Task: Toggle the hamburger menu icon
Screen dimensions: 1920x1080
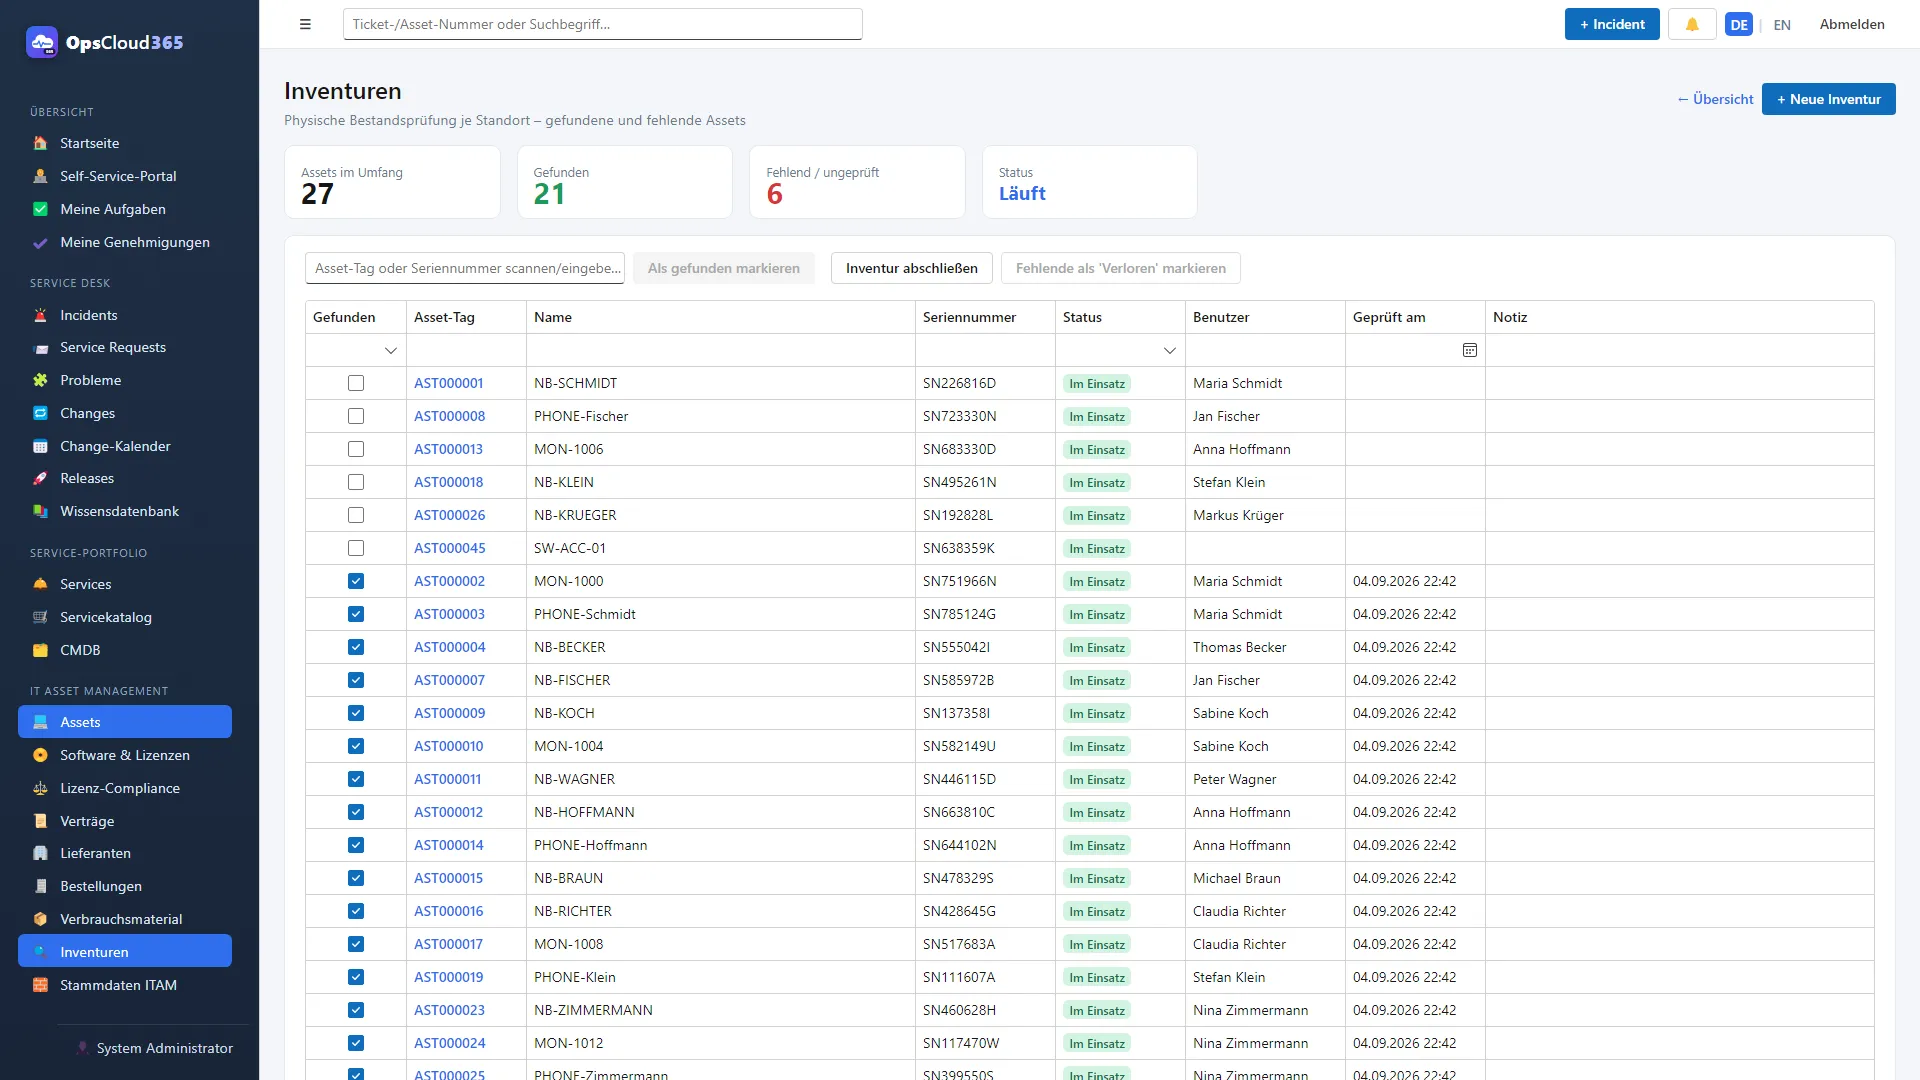Action: pyautogui.click(x=305, y=24)
